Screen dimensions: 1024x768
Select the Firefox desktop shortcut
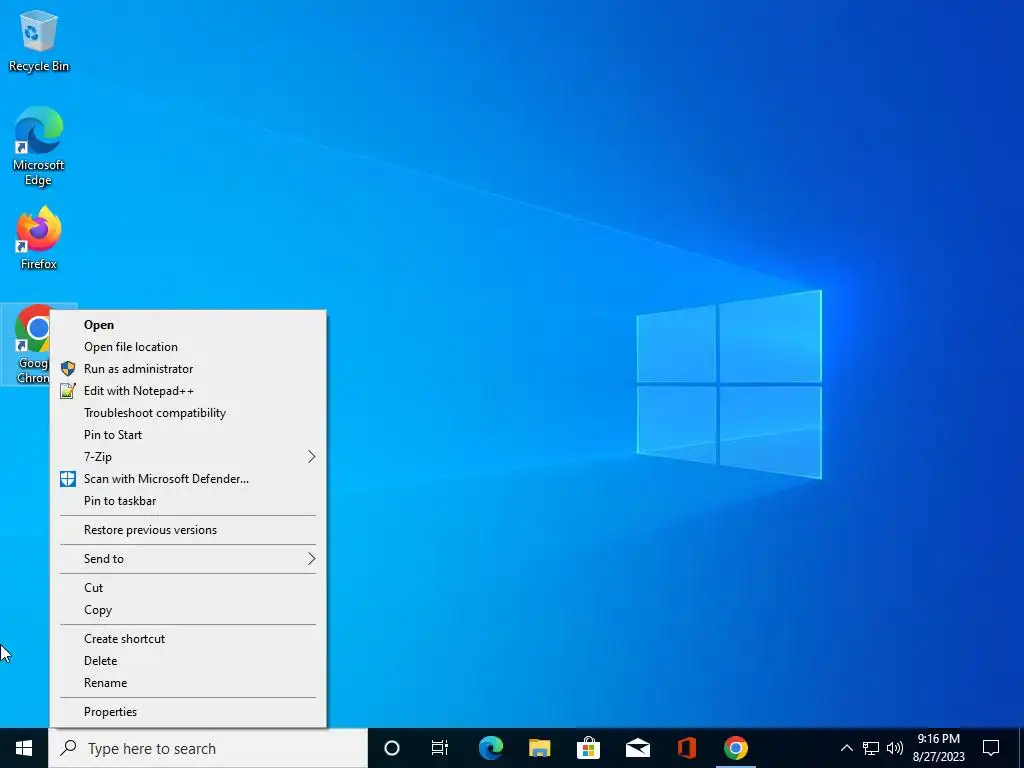(39, 238)
